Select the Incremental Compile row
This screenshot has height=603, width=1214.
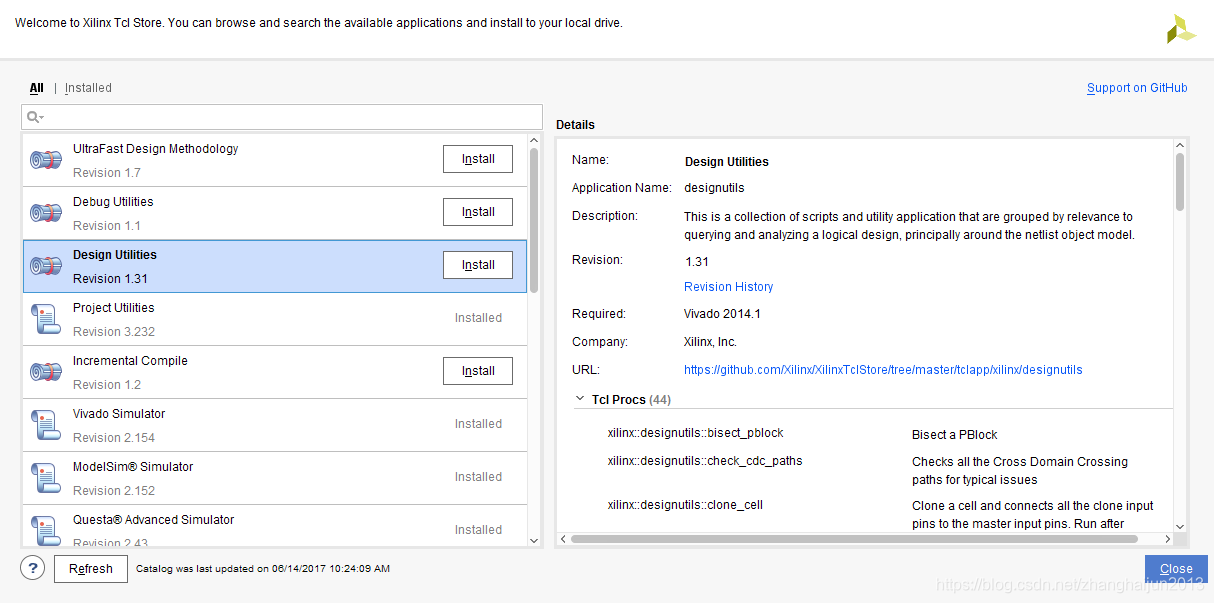point(275,372)
